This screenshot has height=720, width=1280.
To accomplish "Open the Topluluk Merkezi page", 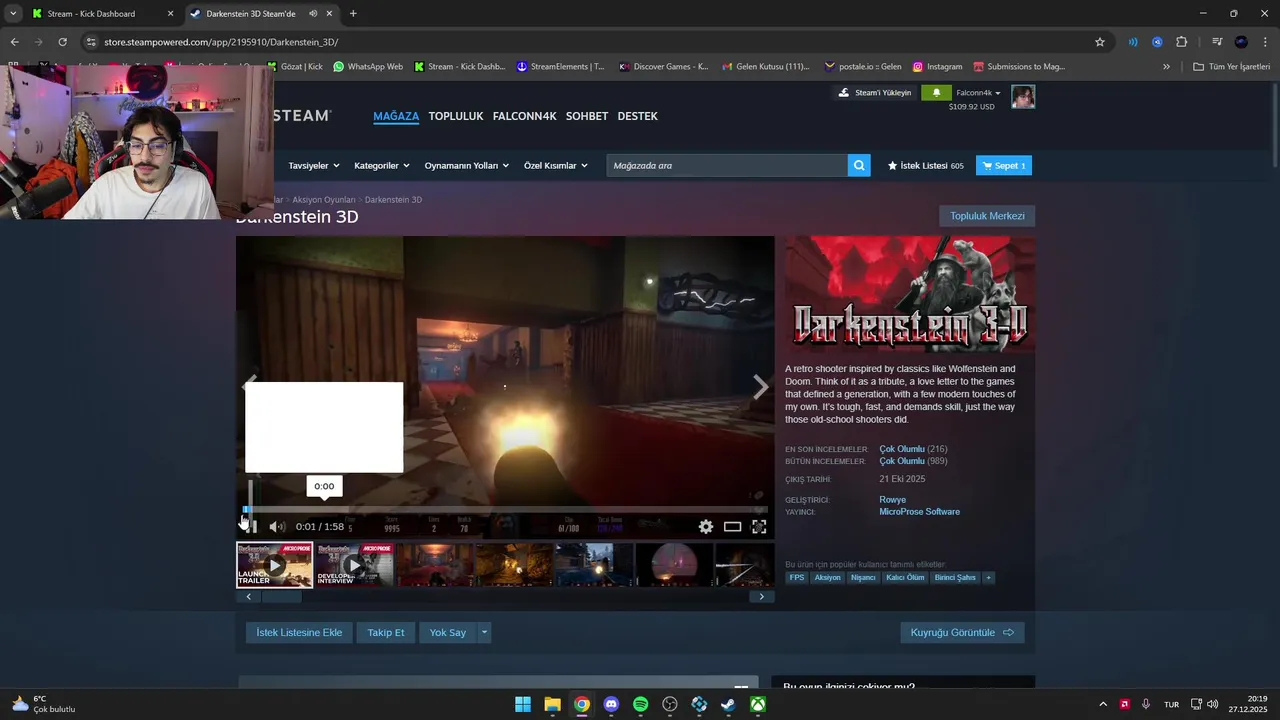I will click(x=987, y=216).
